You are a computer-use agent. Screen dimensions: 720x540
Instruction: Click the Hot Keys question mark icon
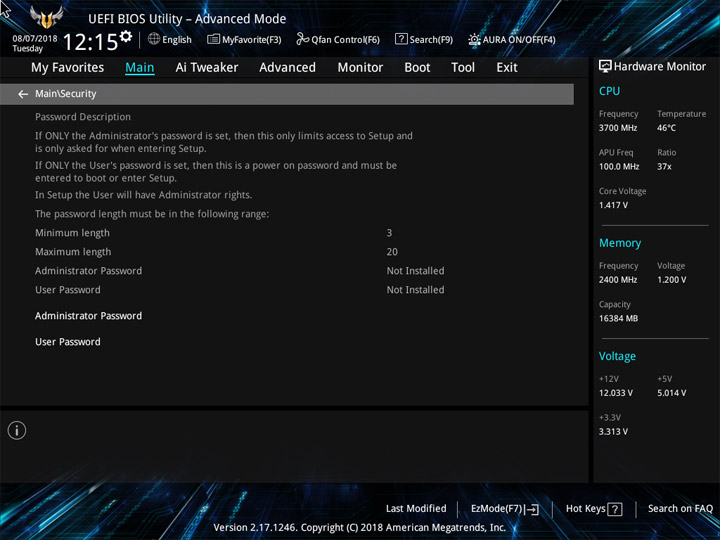tap(615, 509)
